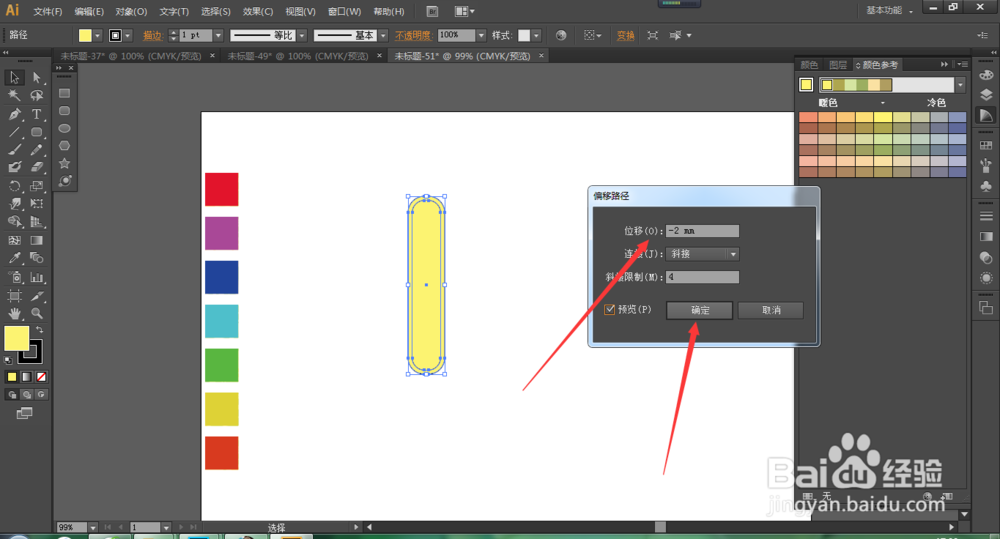Viewport: 1000px width, 539px height.
Task: Expand the stroke color dropdown in control bar
Action: [x=128, y=36]
